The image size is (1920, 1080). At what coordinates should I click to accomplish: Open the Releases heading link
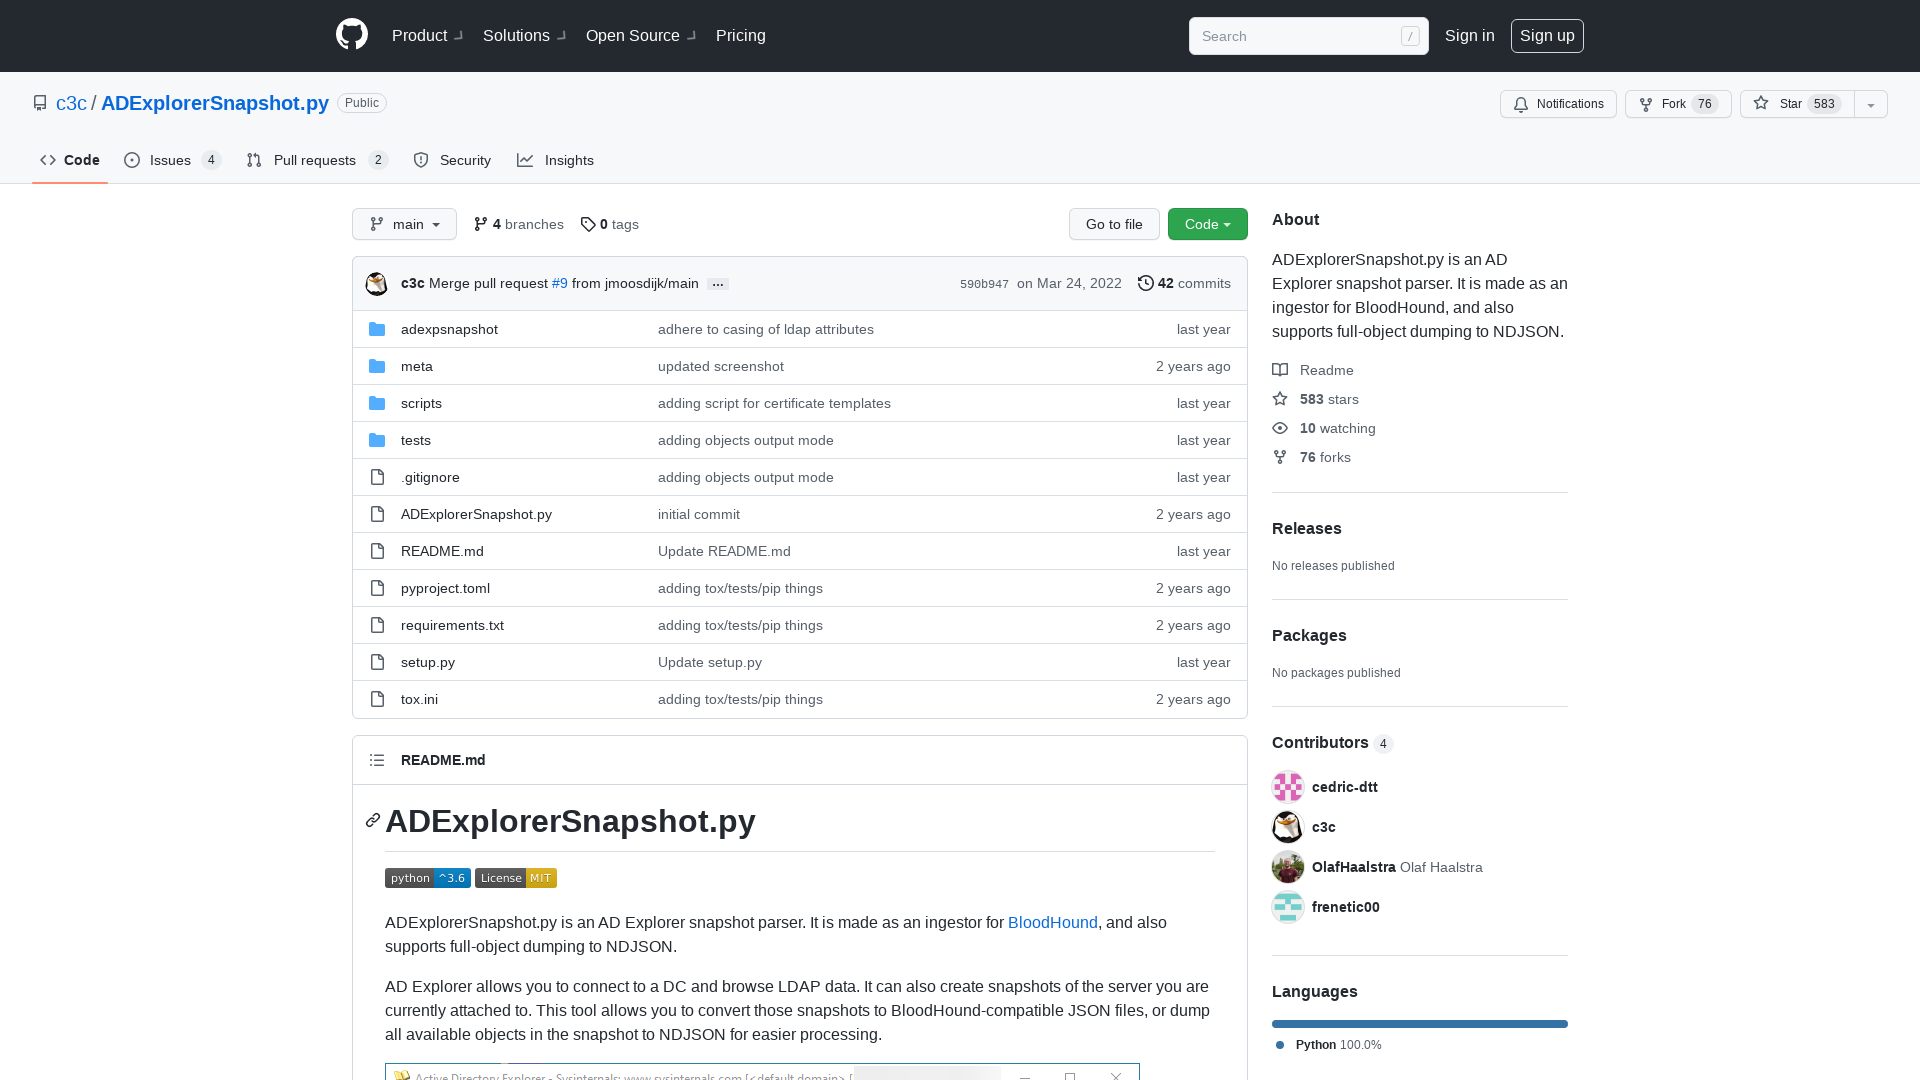click(x=1307, y=528)
